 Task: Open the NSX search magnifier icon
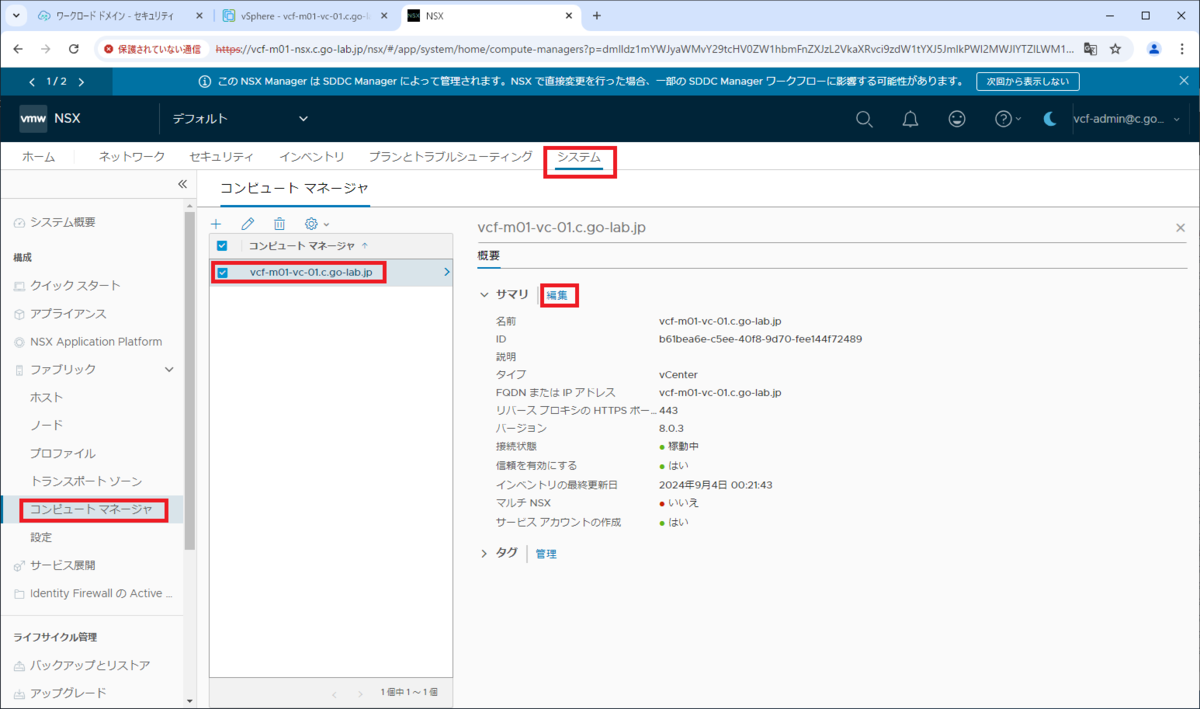(864, 119)
